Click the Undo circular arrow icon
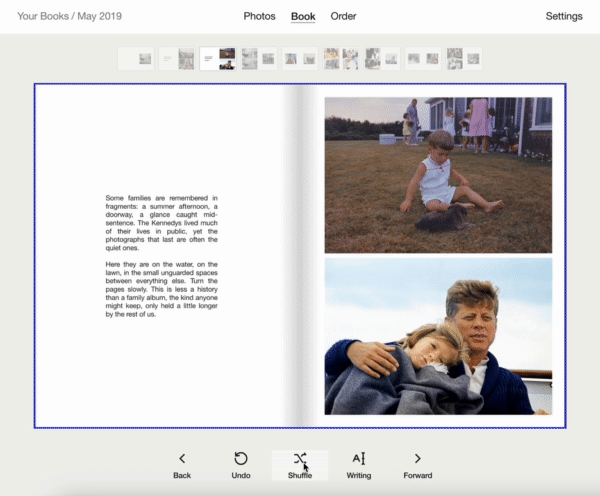 (241, 458)
